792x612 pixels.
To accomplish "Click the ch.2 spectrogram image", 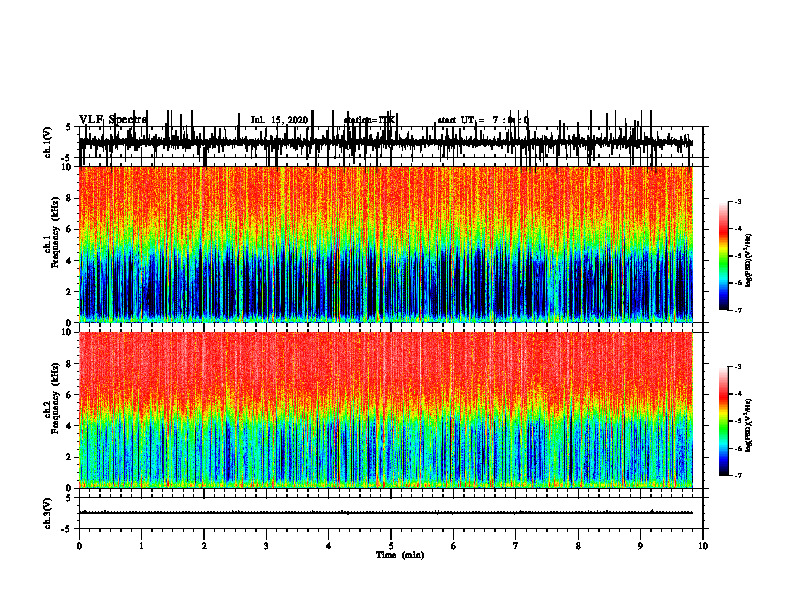I will pos(386,410).
